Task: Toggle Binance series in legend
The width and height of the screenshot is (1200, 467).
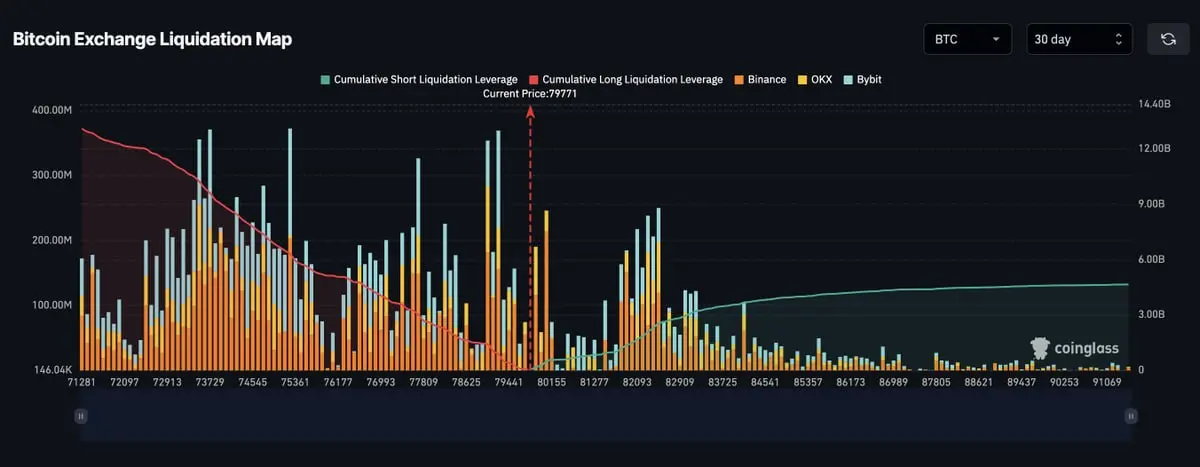Action: click(x=760, y=79)
